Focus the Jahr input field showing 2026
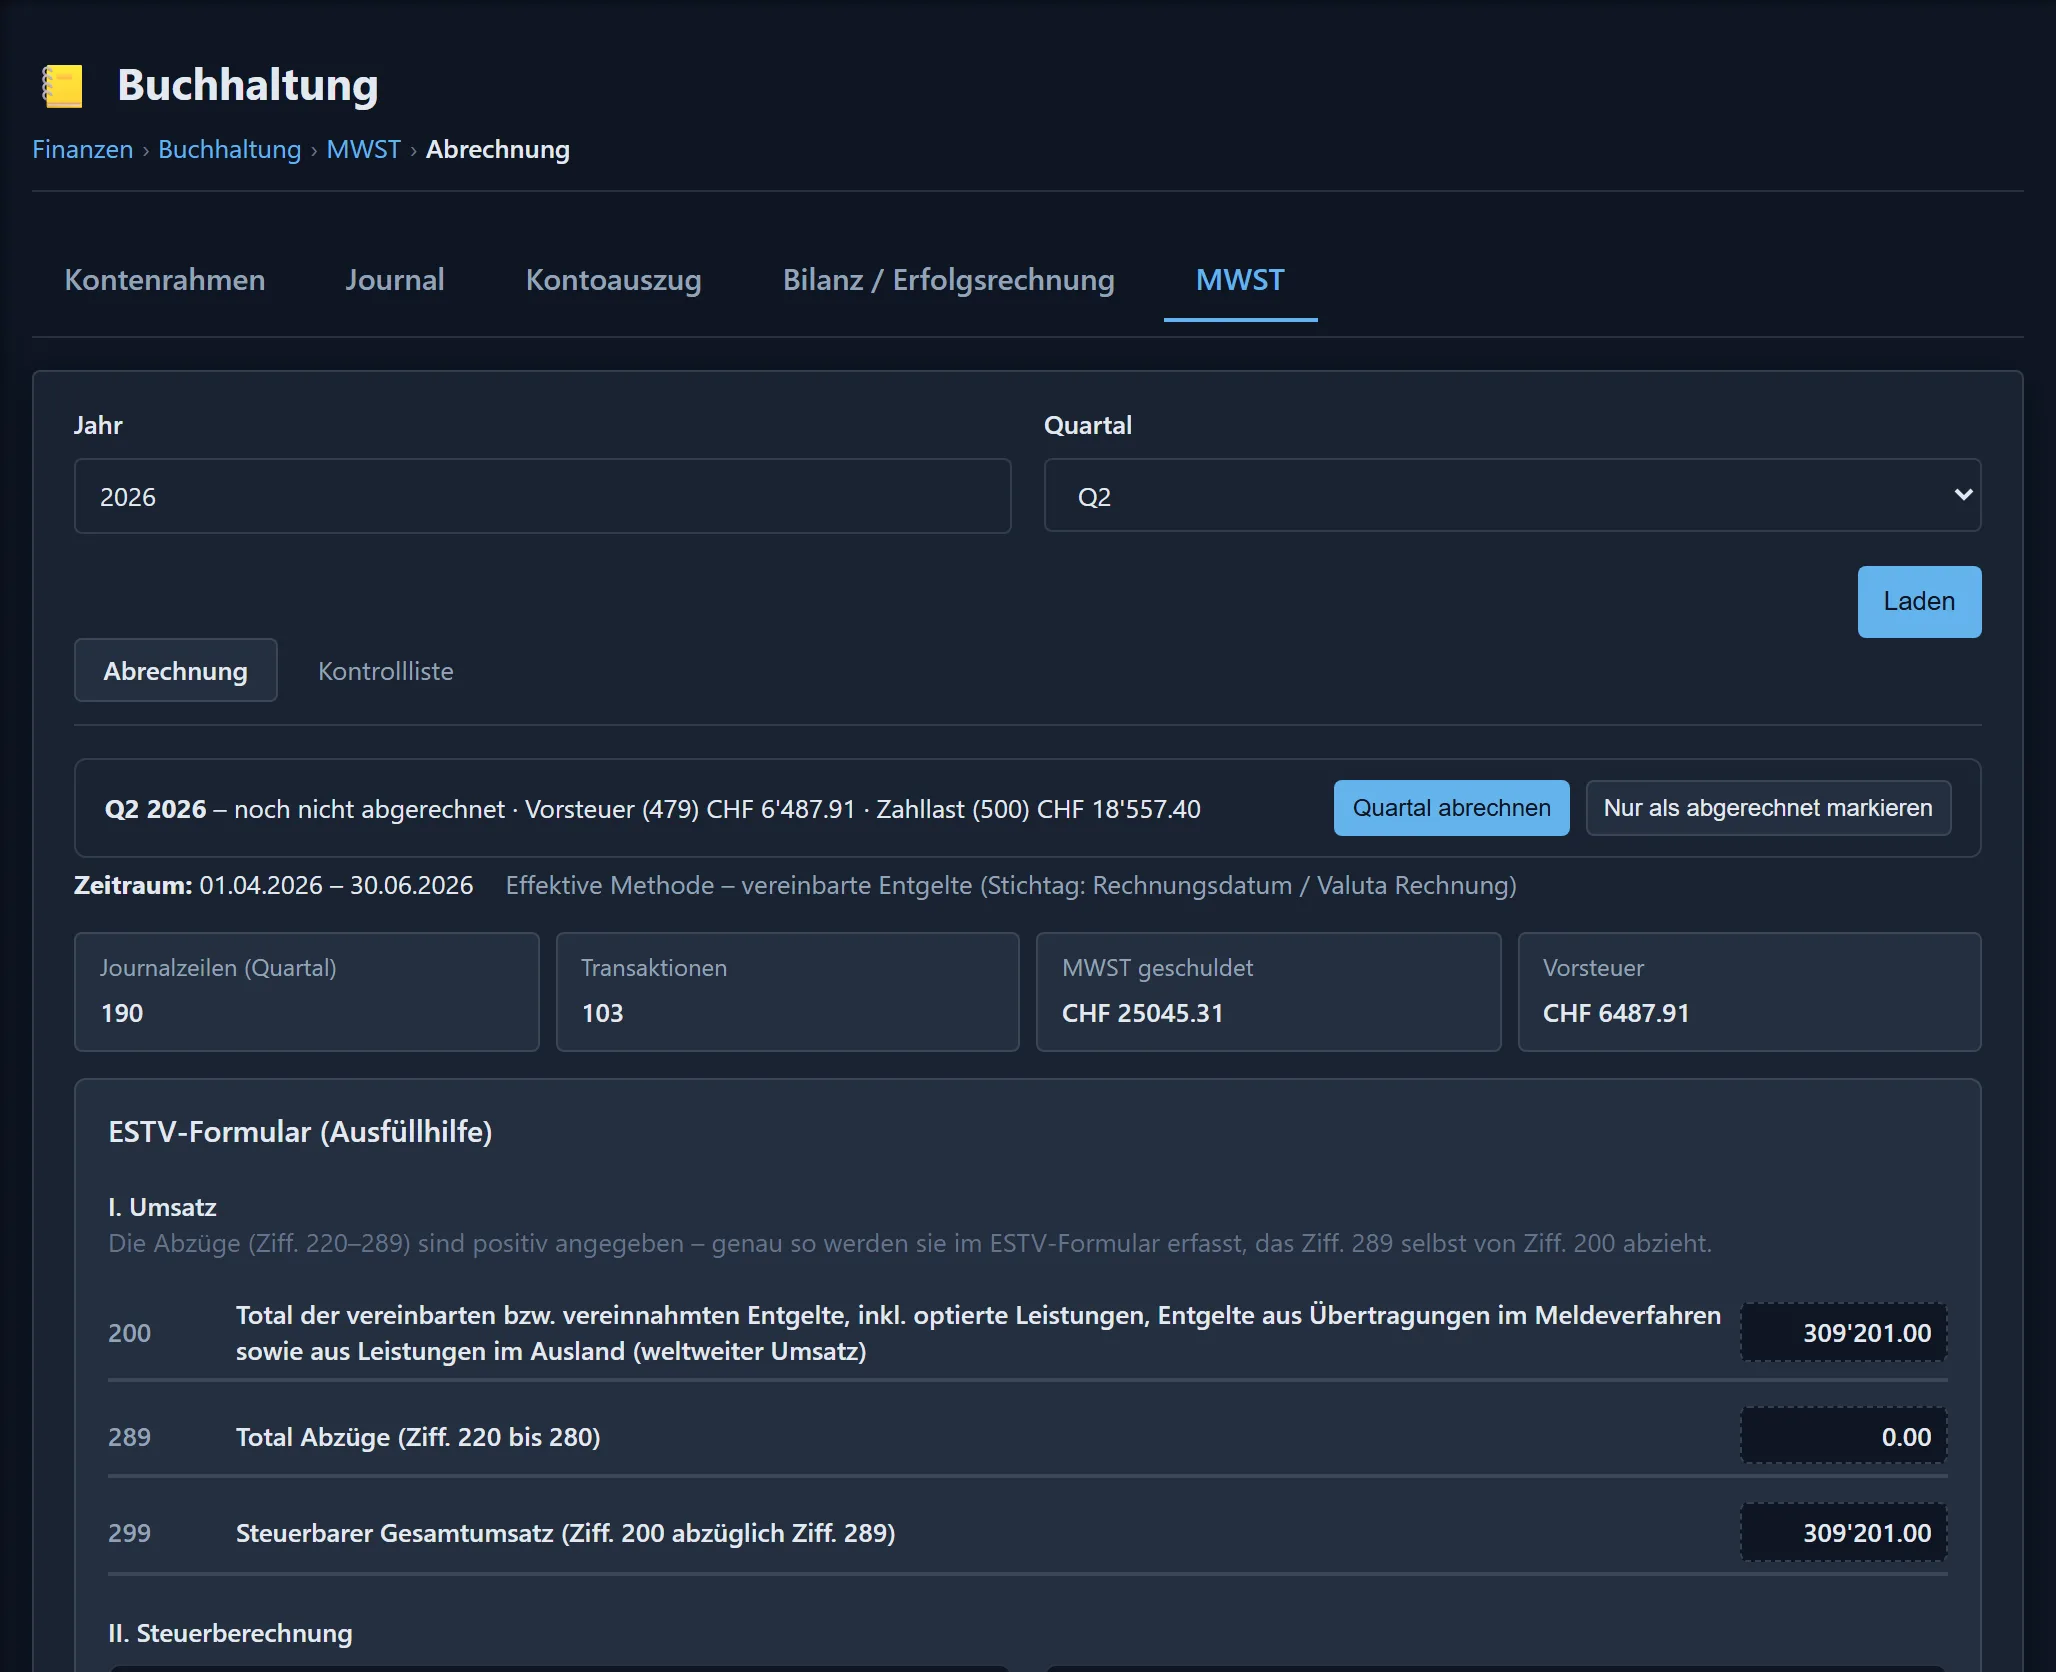This screenshot has width=2056, height=1672. click(x=542, y=496)
